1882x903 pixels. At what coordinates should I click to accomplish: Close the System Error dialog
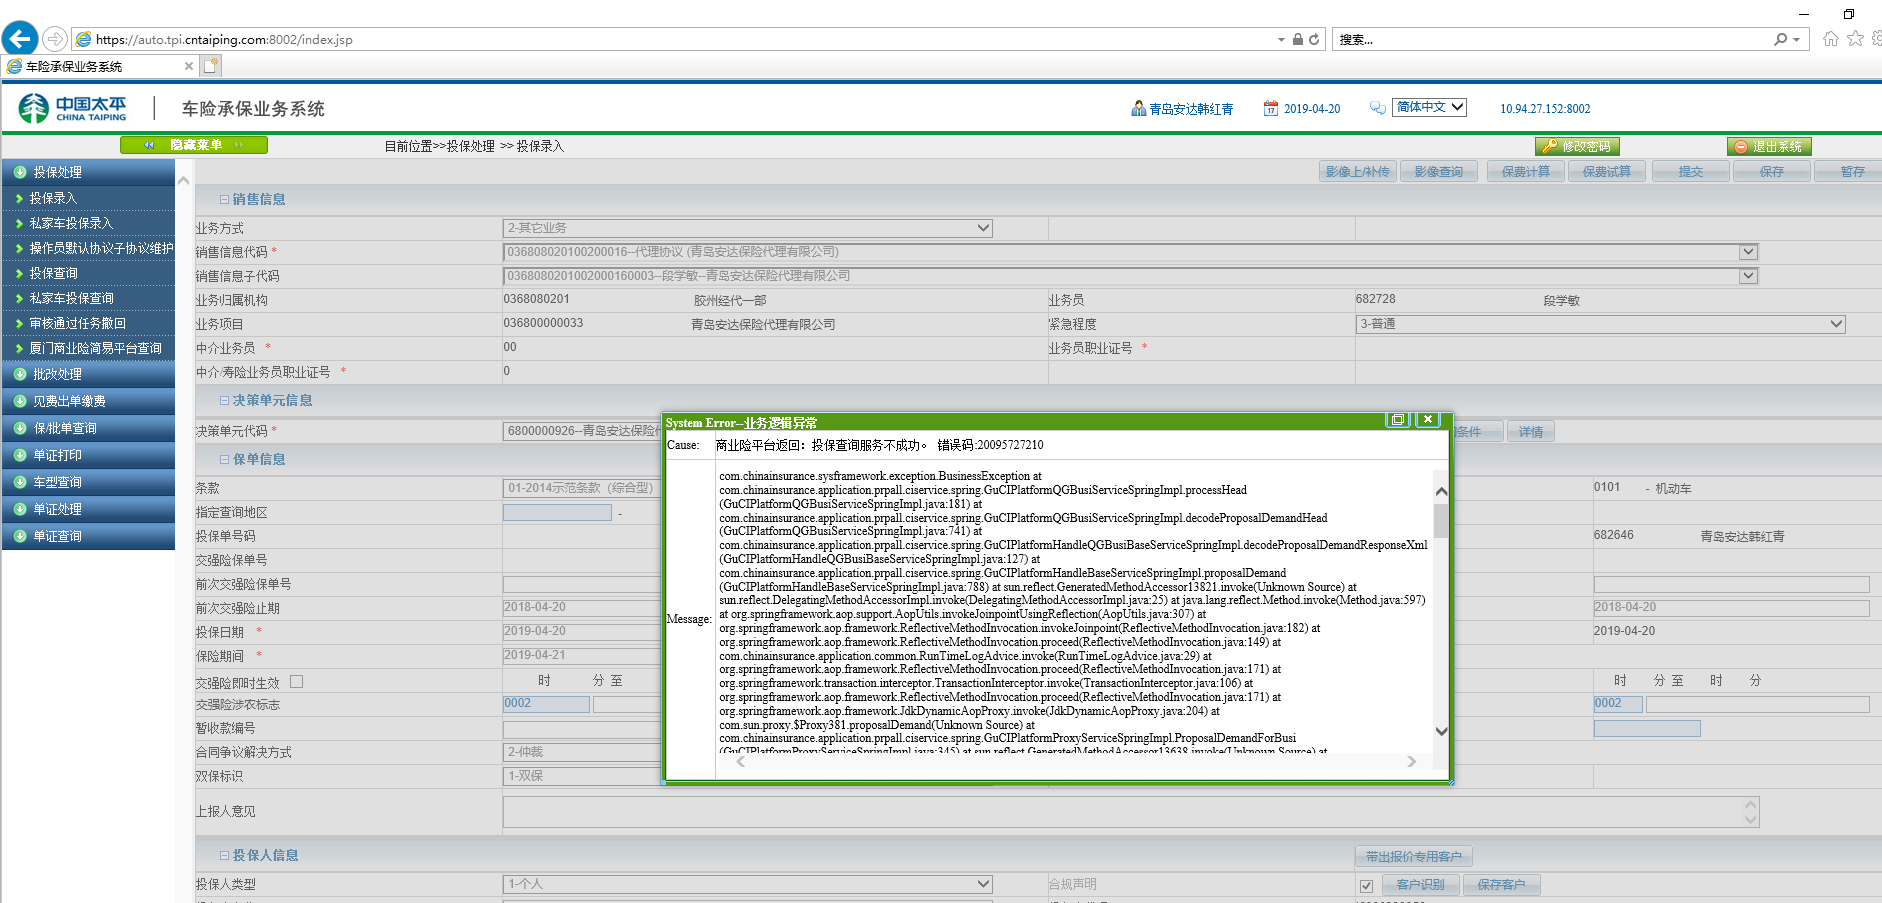click(1428, 420)
